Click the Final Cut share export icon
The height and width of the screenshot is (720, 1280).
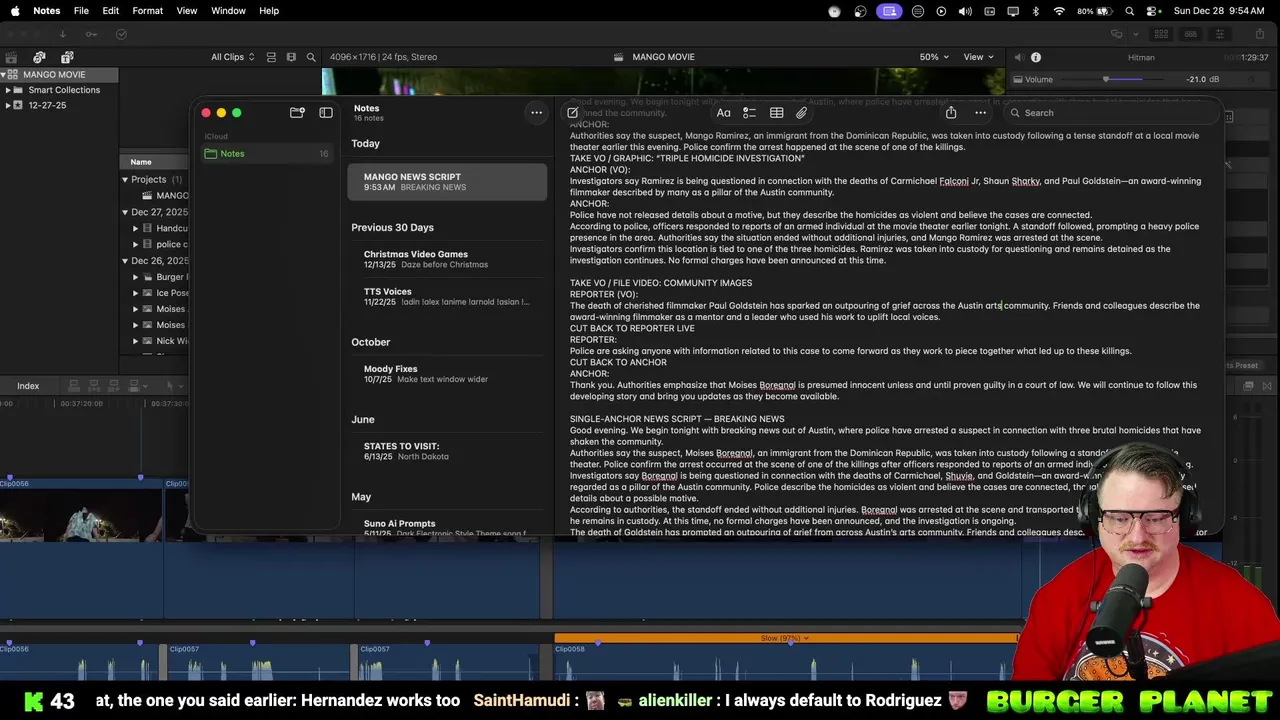1261,34
